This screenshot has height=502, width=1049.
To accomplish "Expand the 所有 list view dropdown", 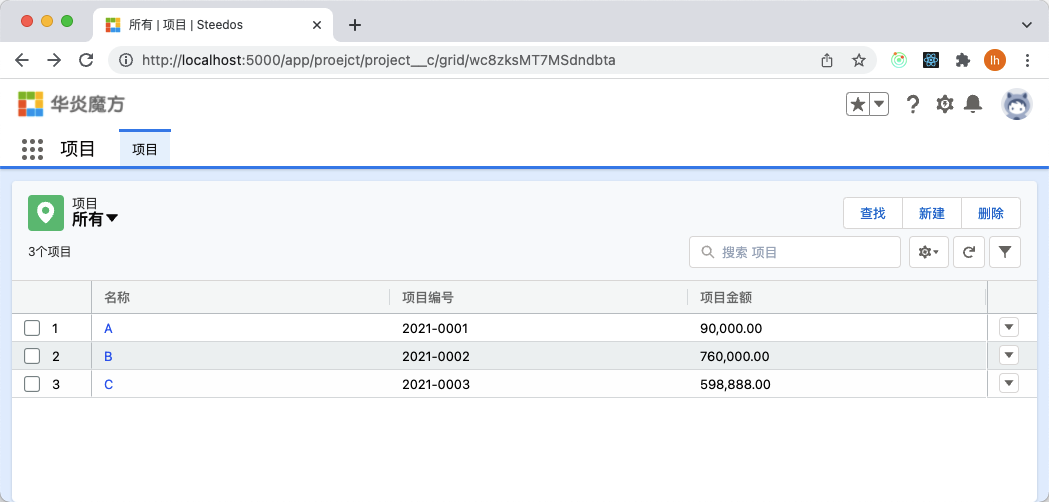I will click(x=96, y=219).
